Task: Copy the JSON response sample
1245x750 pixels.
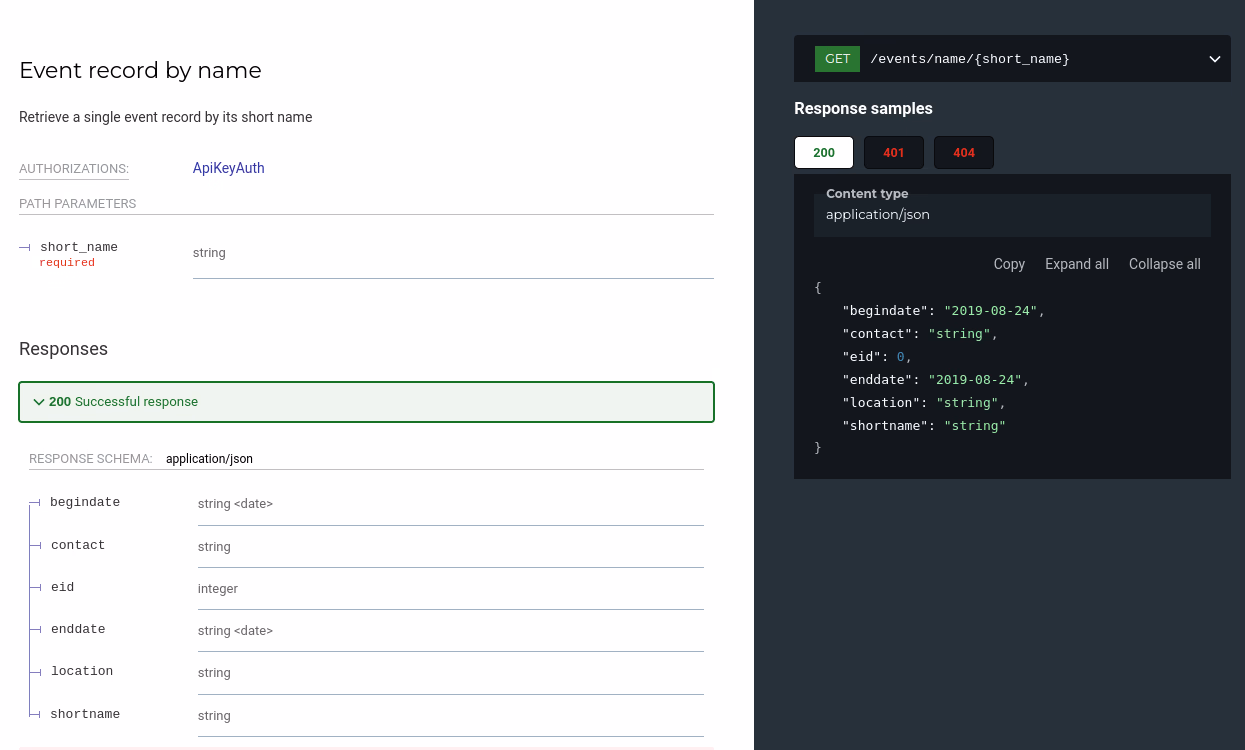Action: 1008,264
